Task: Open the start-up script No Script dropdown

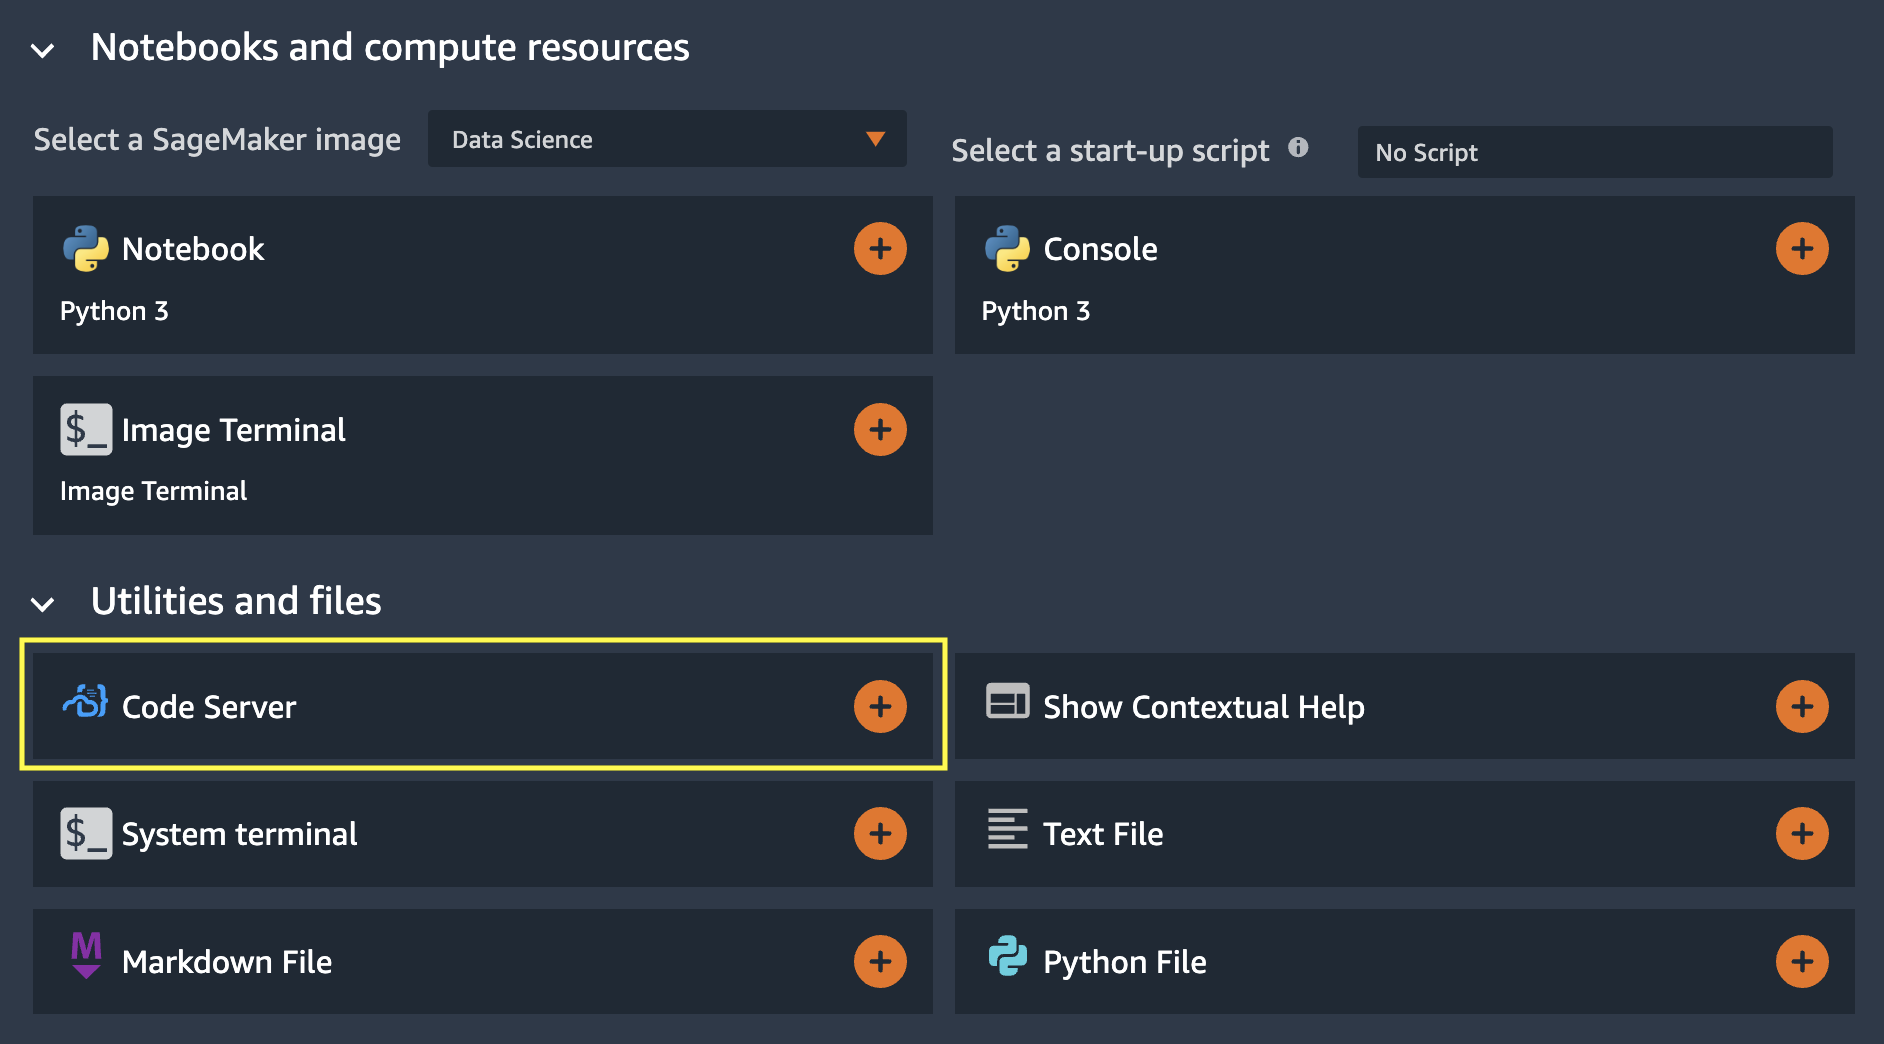Action: click(1594, 152)
